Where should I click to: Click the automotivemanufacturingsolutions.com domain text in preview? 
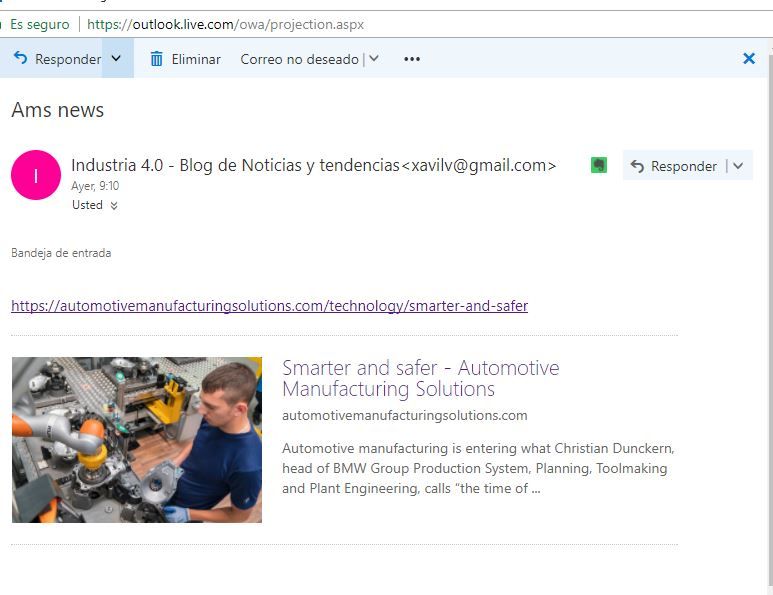click(x=404, y=416)
